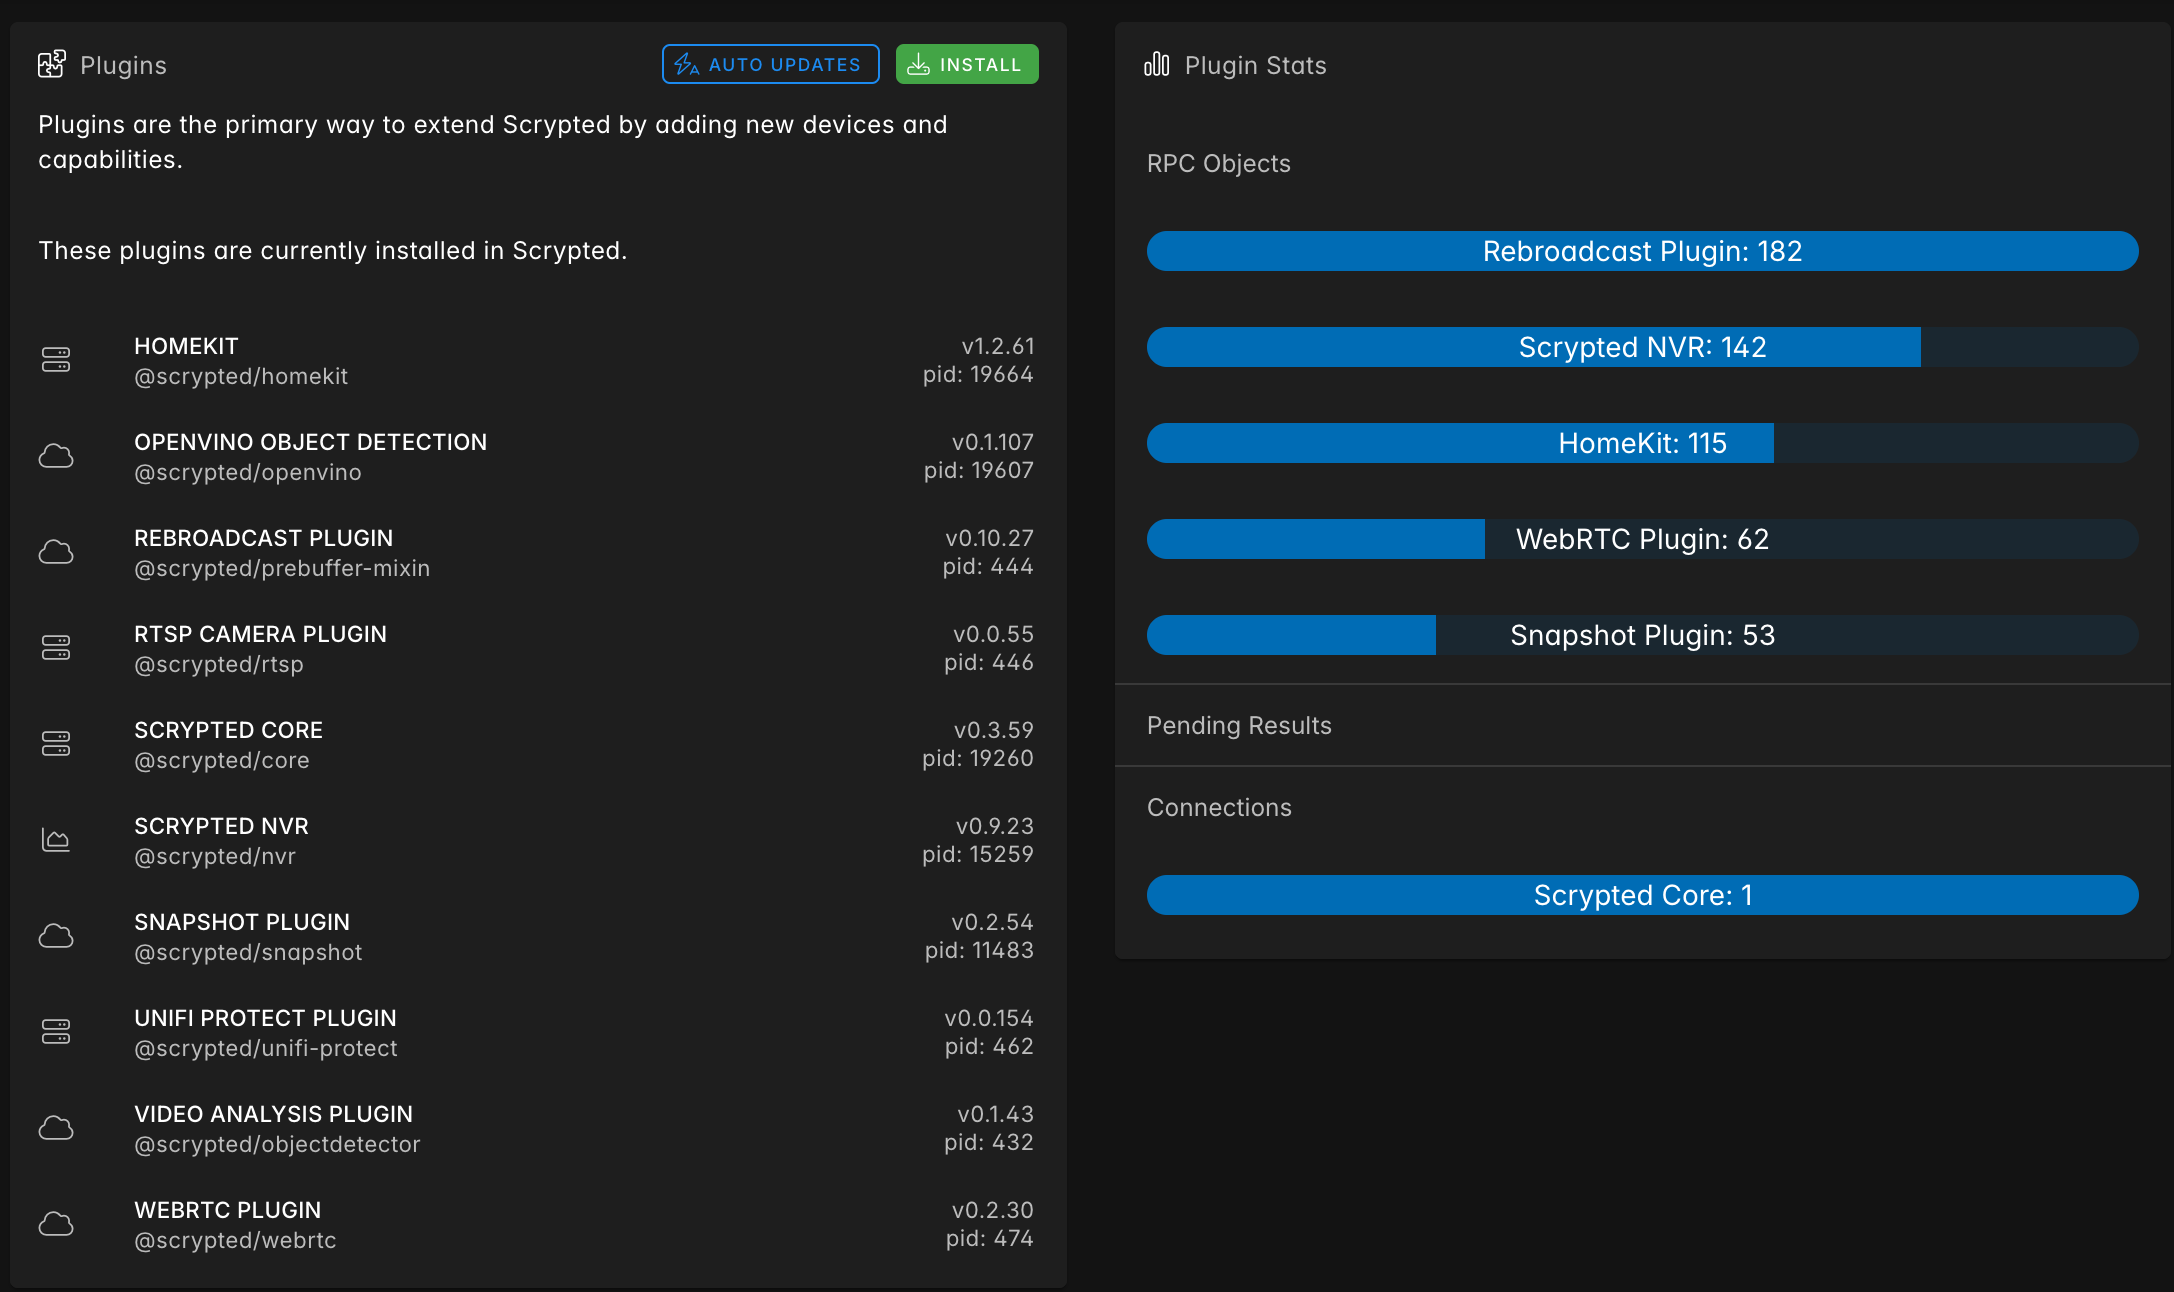Click the Plugins puzzle icon in header
Viewport: 2174px width, 1292px height.
(x=52, y=65)
